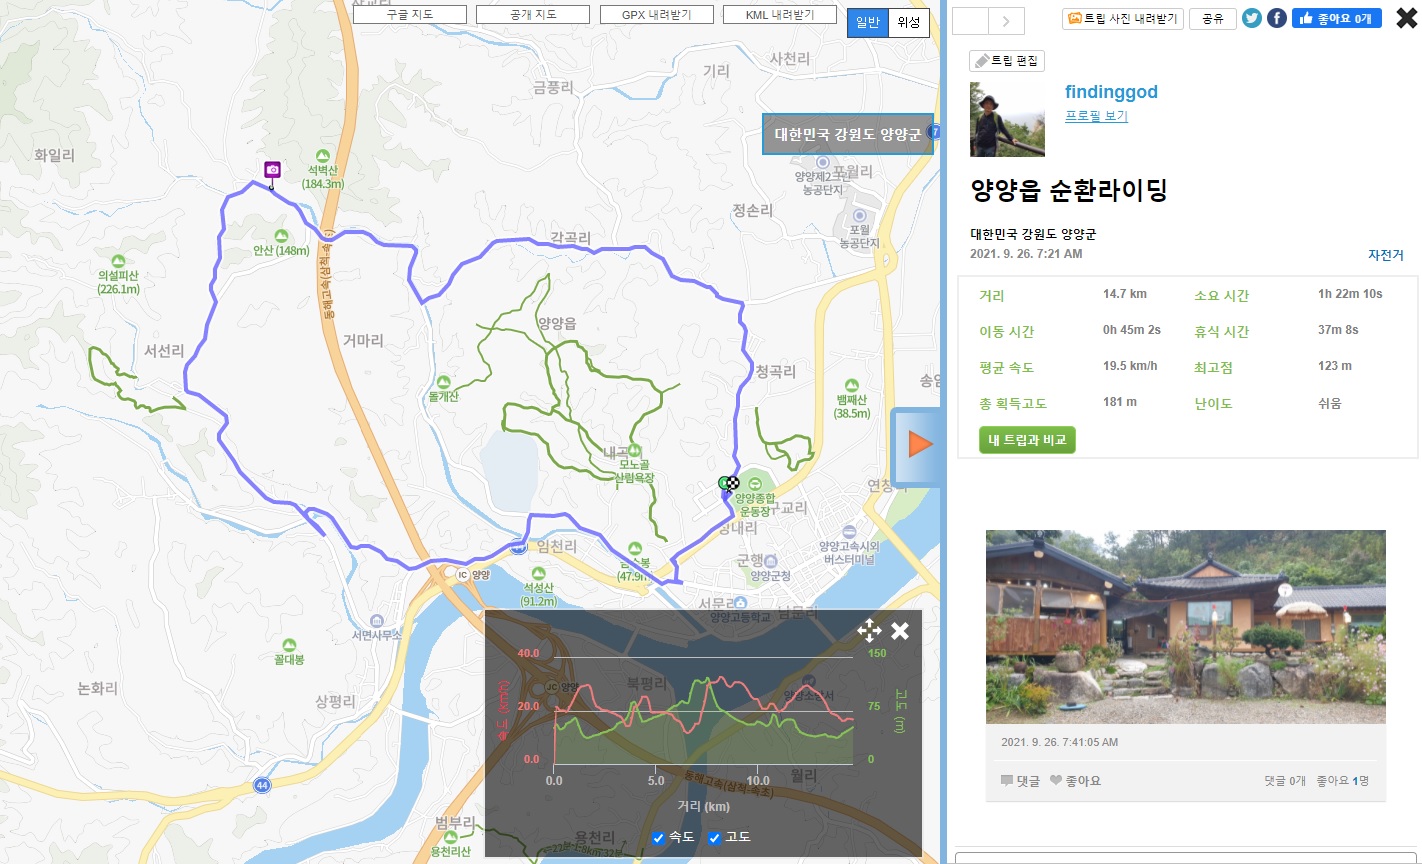Click the 양양종합운동장 stadium icon

point(755,484)
